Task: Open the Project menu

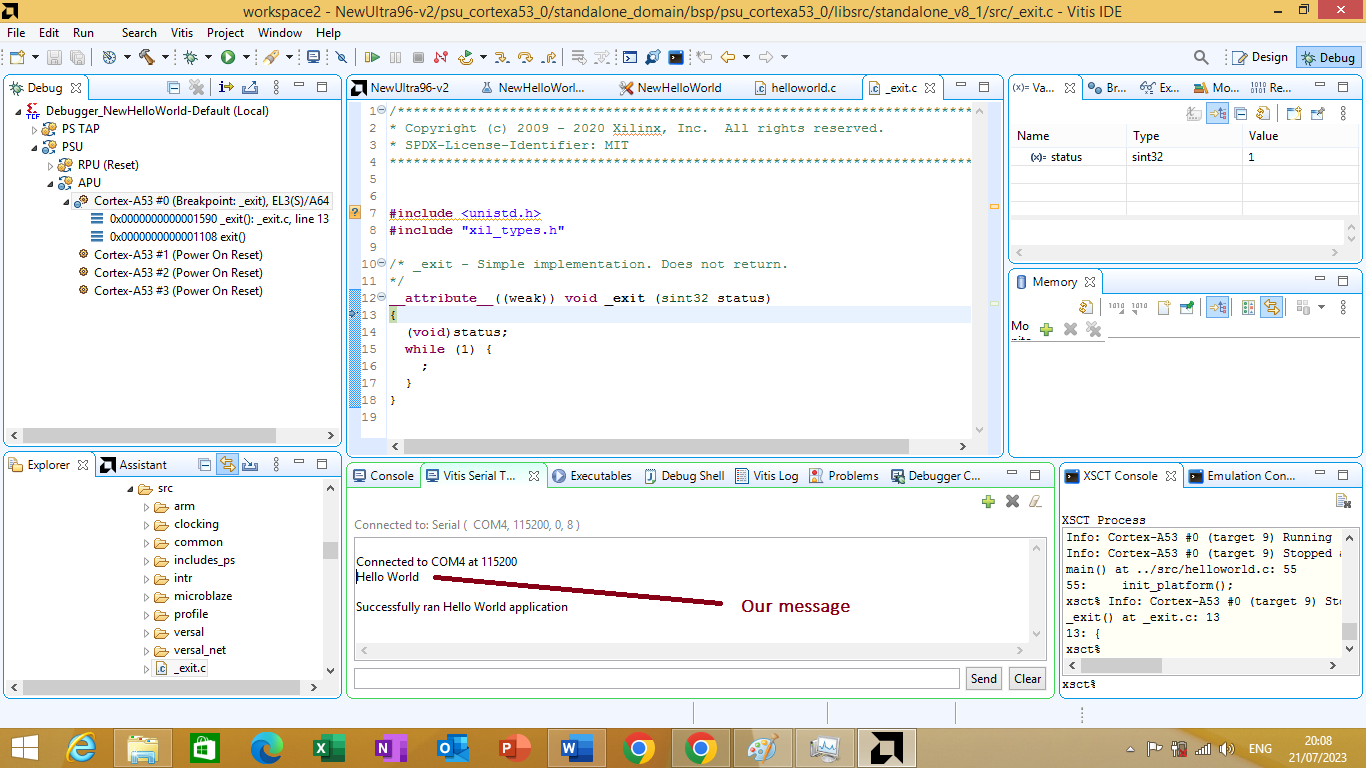Action: pos(225,33)
